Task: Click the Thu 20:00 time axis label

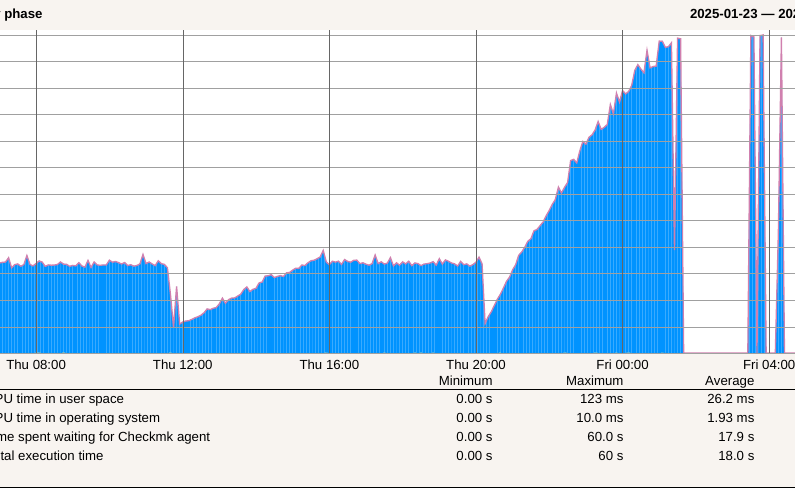Action: (x=475, y=365)
